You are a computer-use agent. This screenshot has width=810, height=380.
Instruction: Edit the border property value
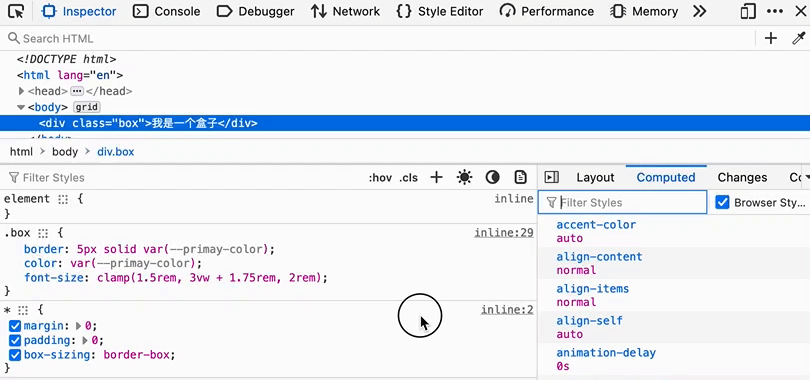point(173,249)
